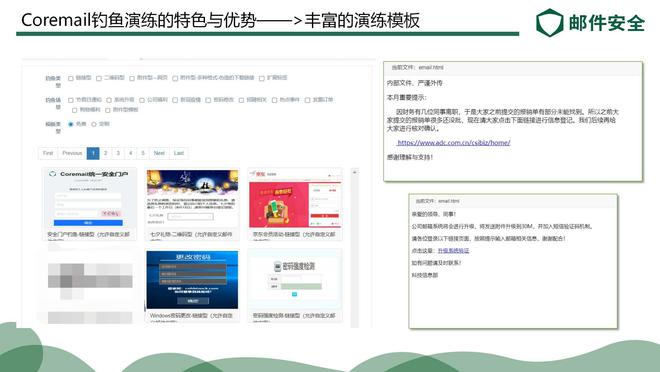Click the Previous pagination button
Image resolution: width=660 pixels, height=372 pixels.
click(x=72, y=153)
